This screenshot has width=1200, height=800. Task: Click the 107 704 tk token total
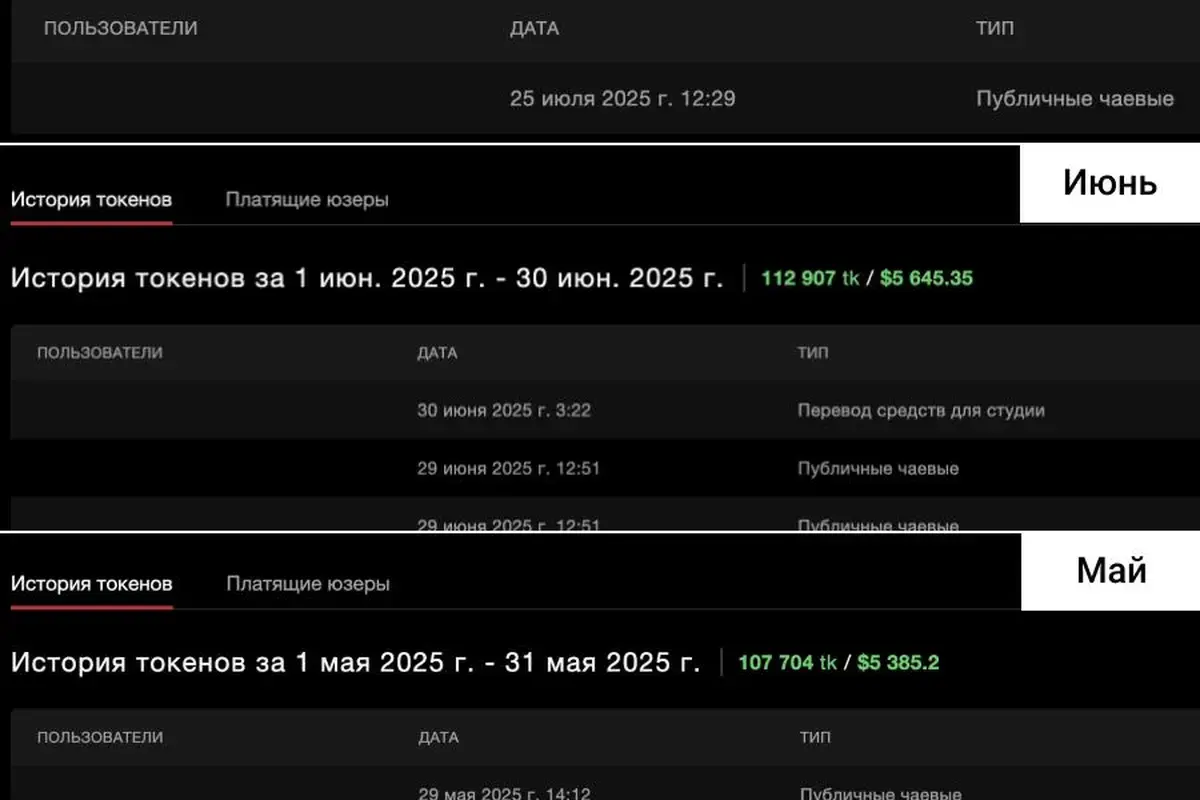pyautogui.click(x=787, y=662)
